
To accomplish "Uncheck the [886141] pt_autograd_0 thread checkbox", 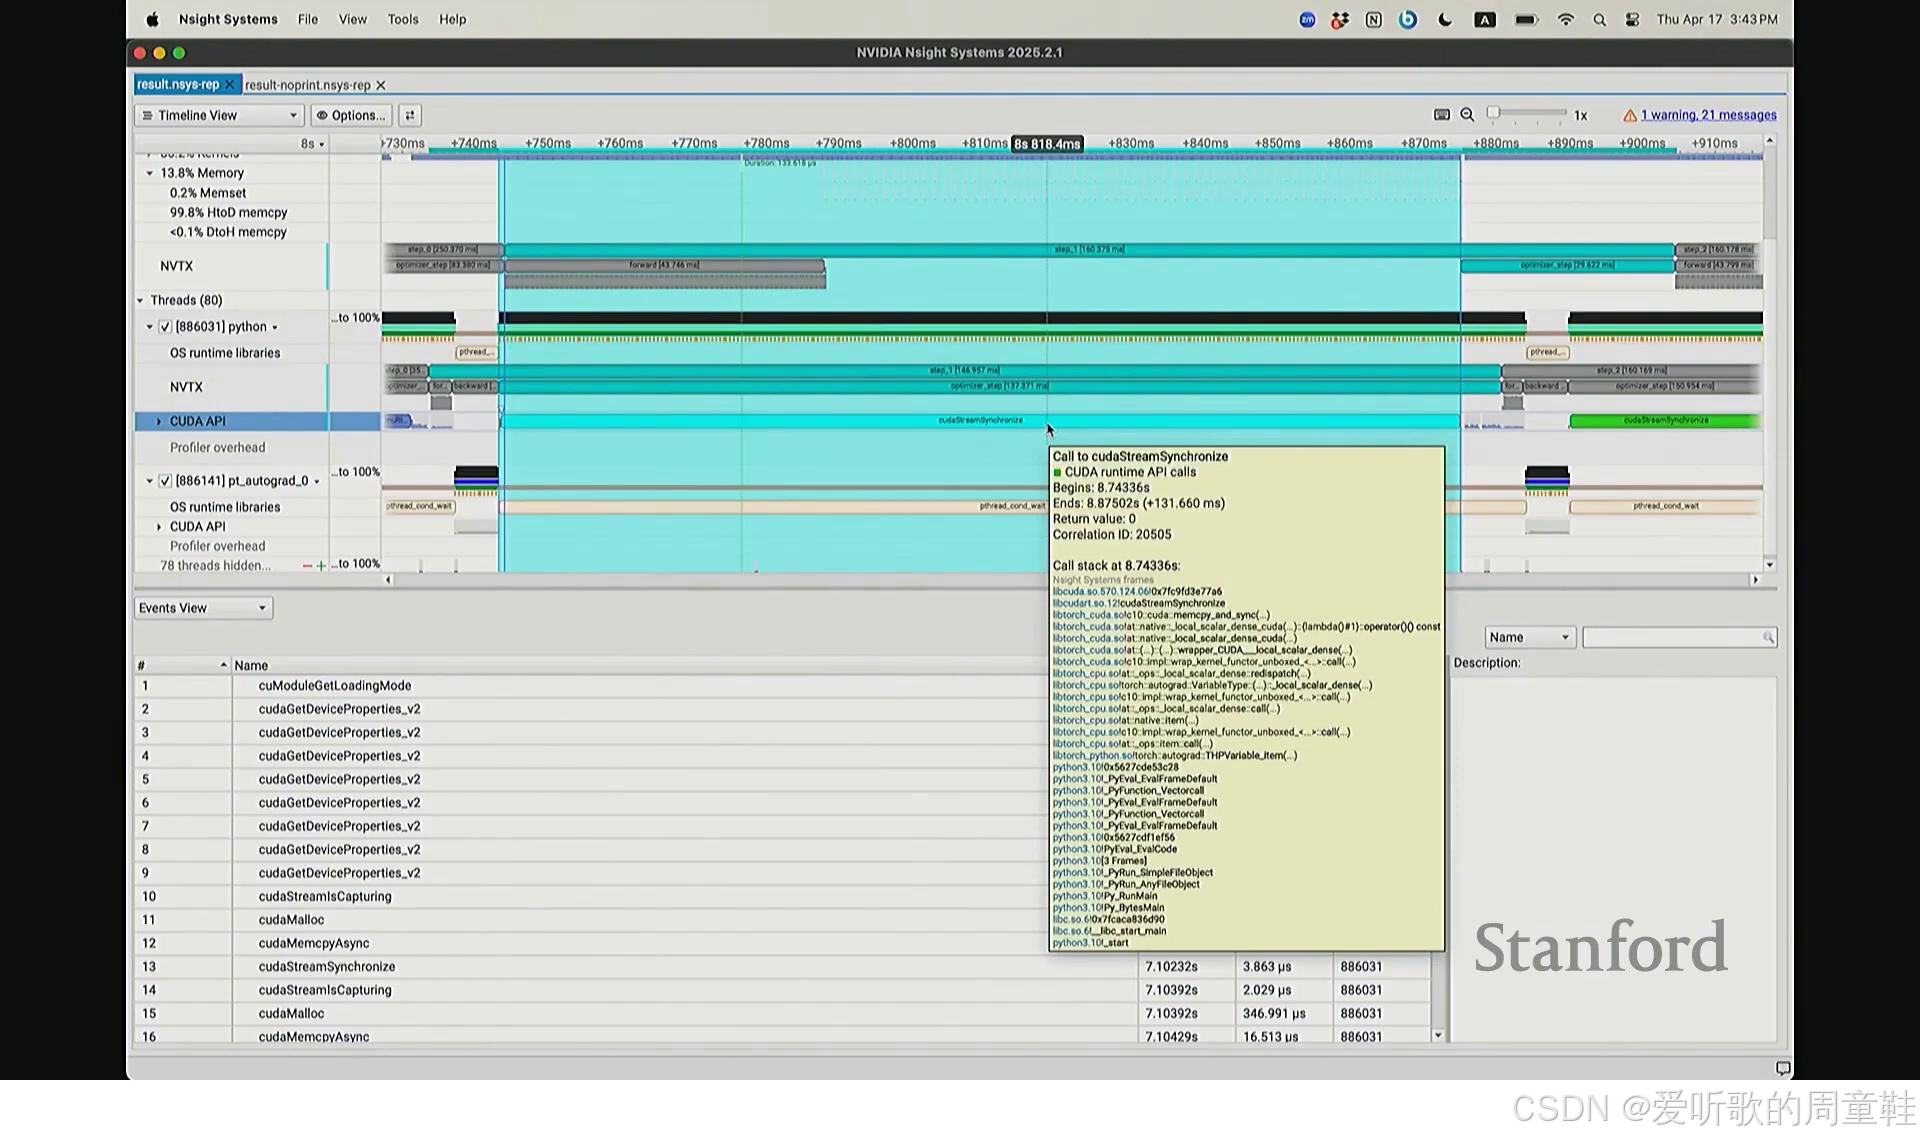I will [x=166, y=481].
